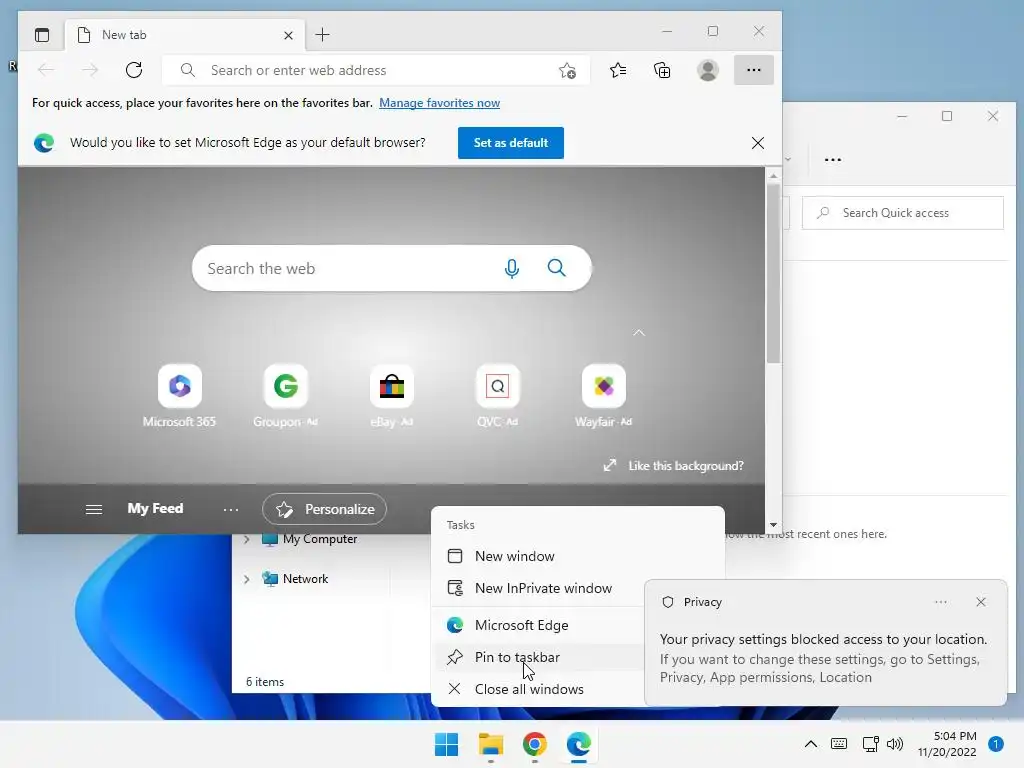The height and width of the screenshot is (768, 1024).
Task: Click Set as default button
Action: (x=511, y=143)
